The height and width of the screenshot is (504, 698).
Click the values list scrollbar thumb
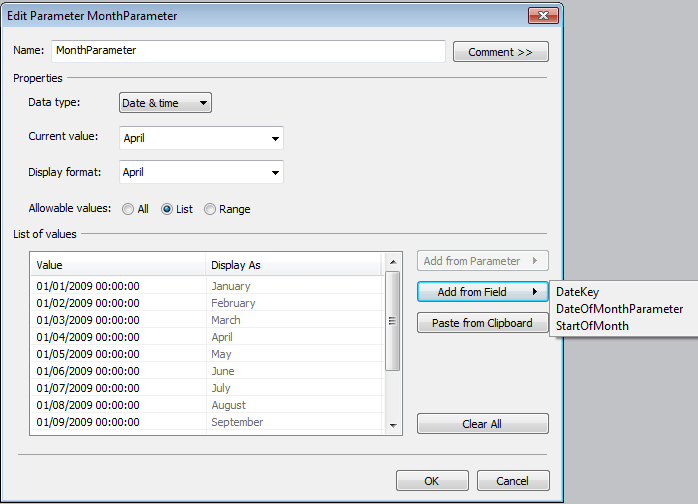(x=393, y=321)
